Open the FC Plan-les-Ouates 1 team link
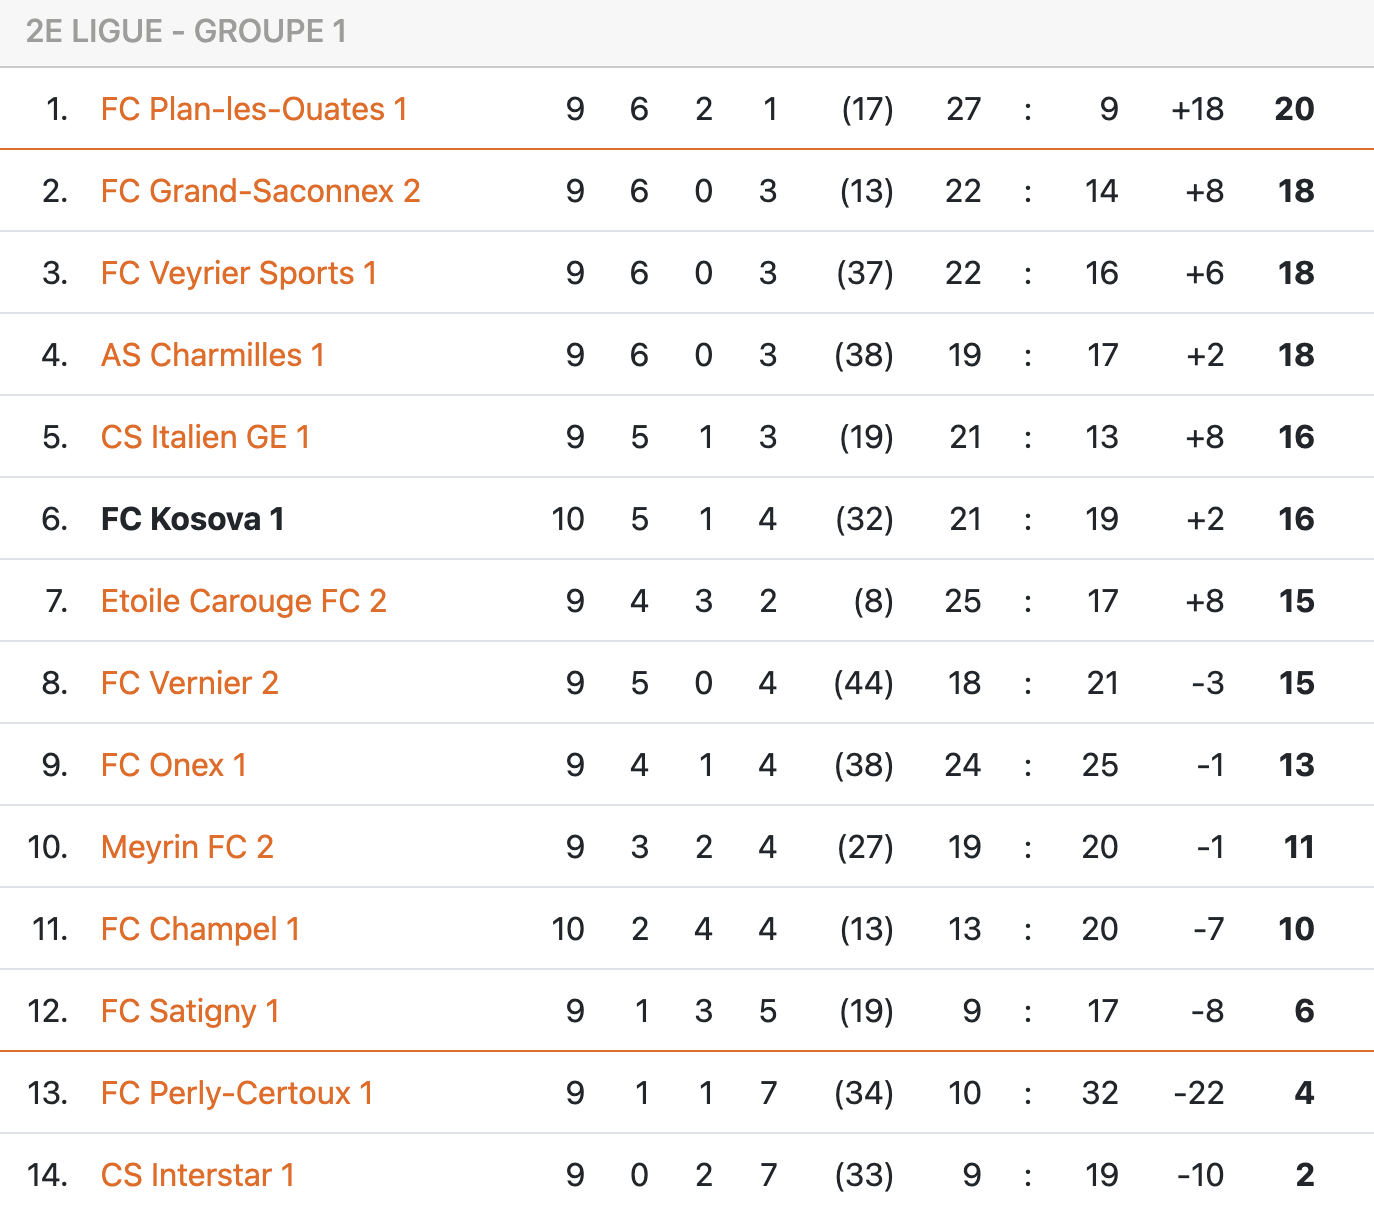Image resolution: width=1374 pixels, height=1208 pixels. (x=254, y=109)
